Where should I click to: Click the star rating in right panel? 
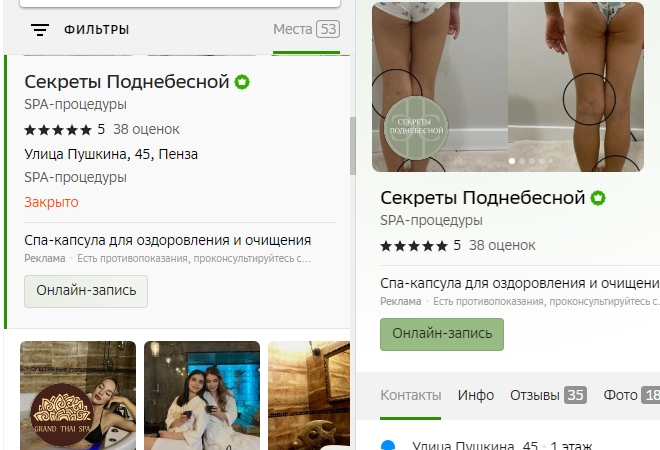pyautogui.click(x=414, y=245)
